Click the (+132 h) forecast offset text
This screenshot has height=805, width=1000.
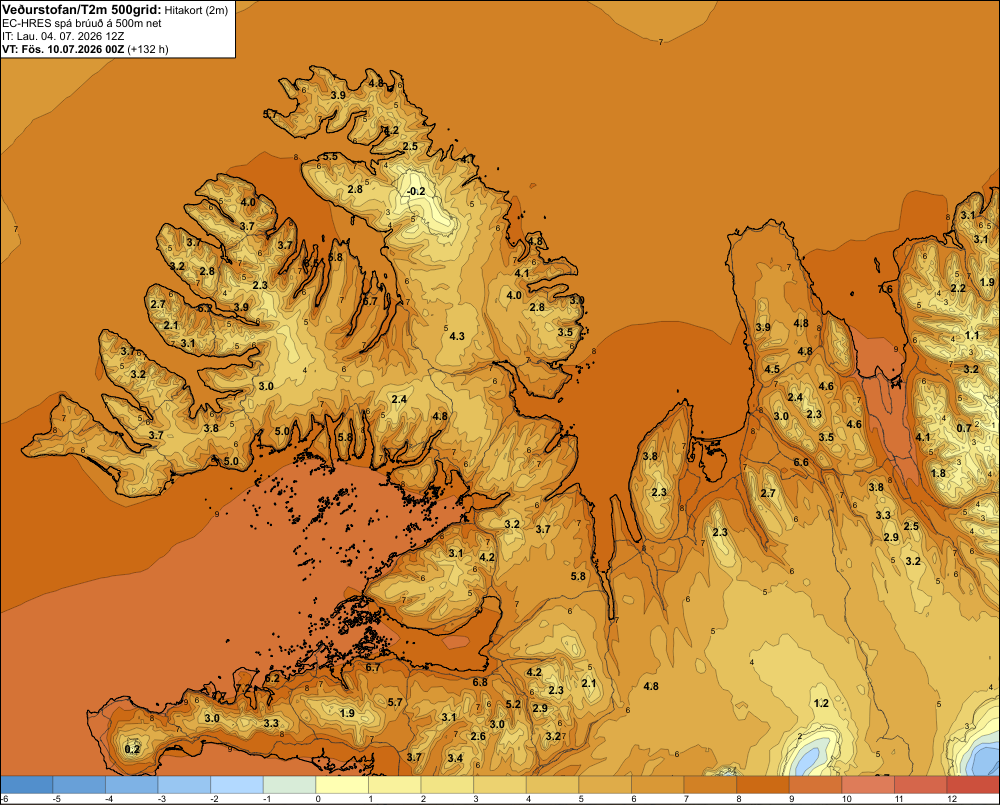coord(148,49)
